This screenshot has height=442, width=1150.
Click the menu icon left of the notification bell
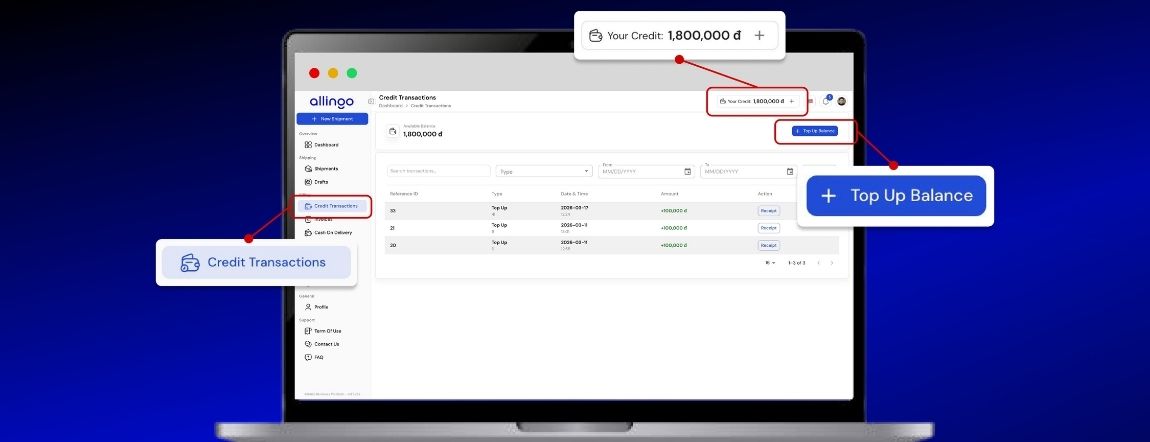[811, 101]
